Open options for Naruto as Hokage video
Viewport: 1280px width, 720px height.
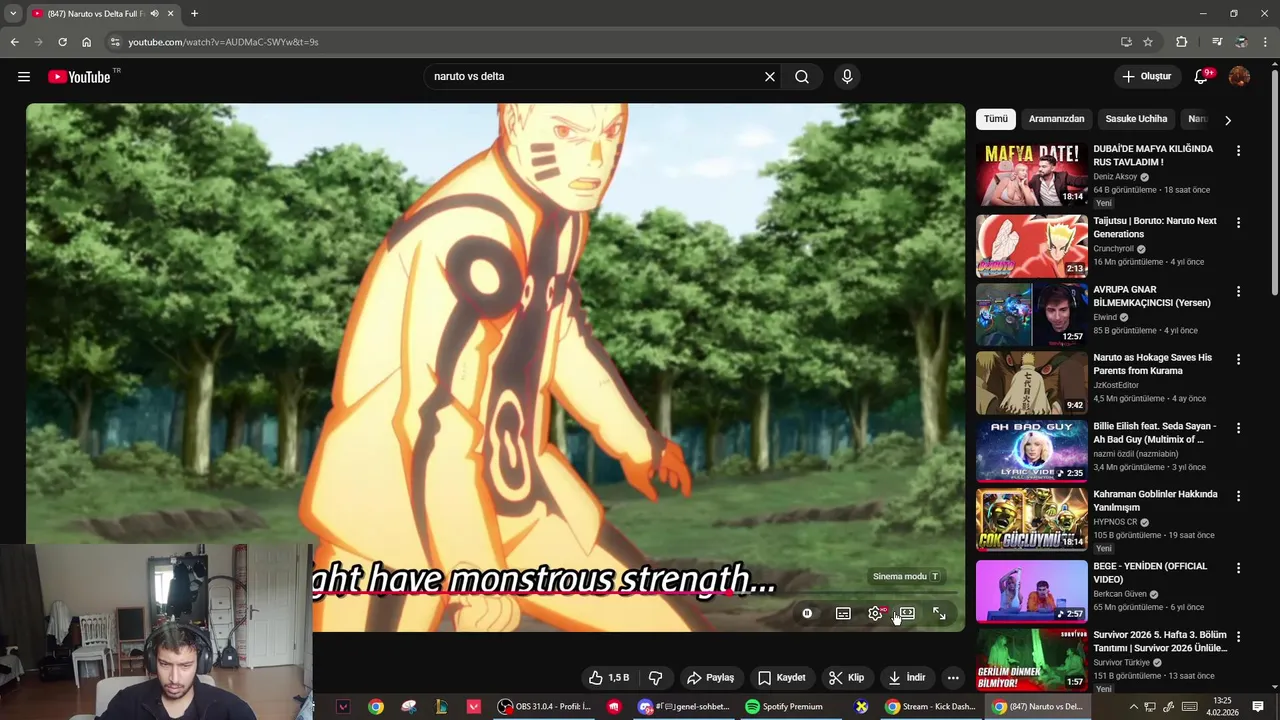point(1238,360)
